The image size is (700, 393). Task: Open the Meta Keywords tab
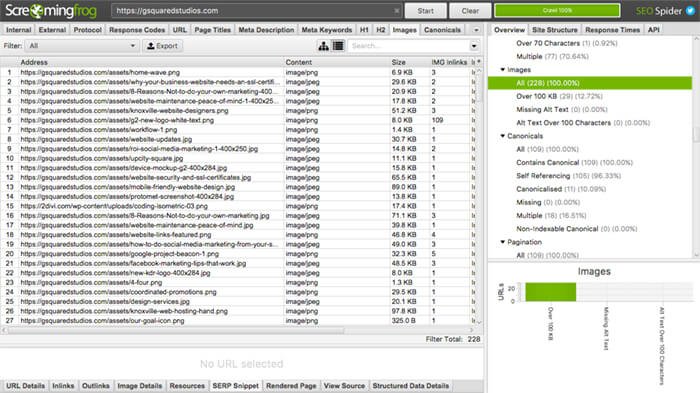pos(327,30)
